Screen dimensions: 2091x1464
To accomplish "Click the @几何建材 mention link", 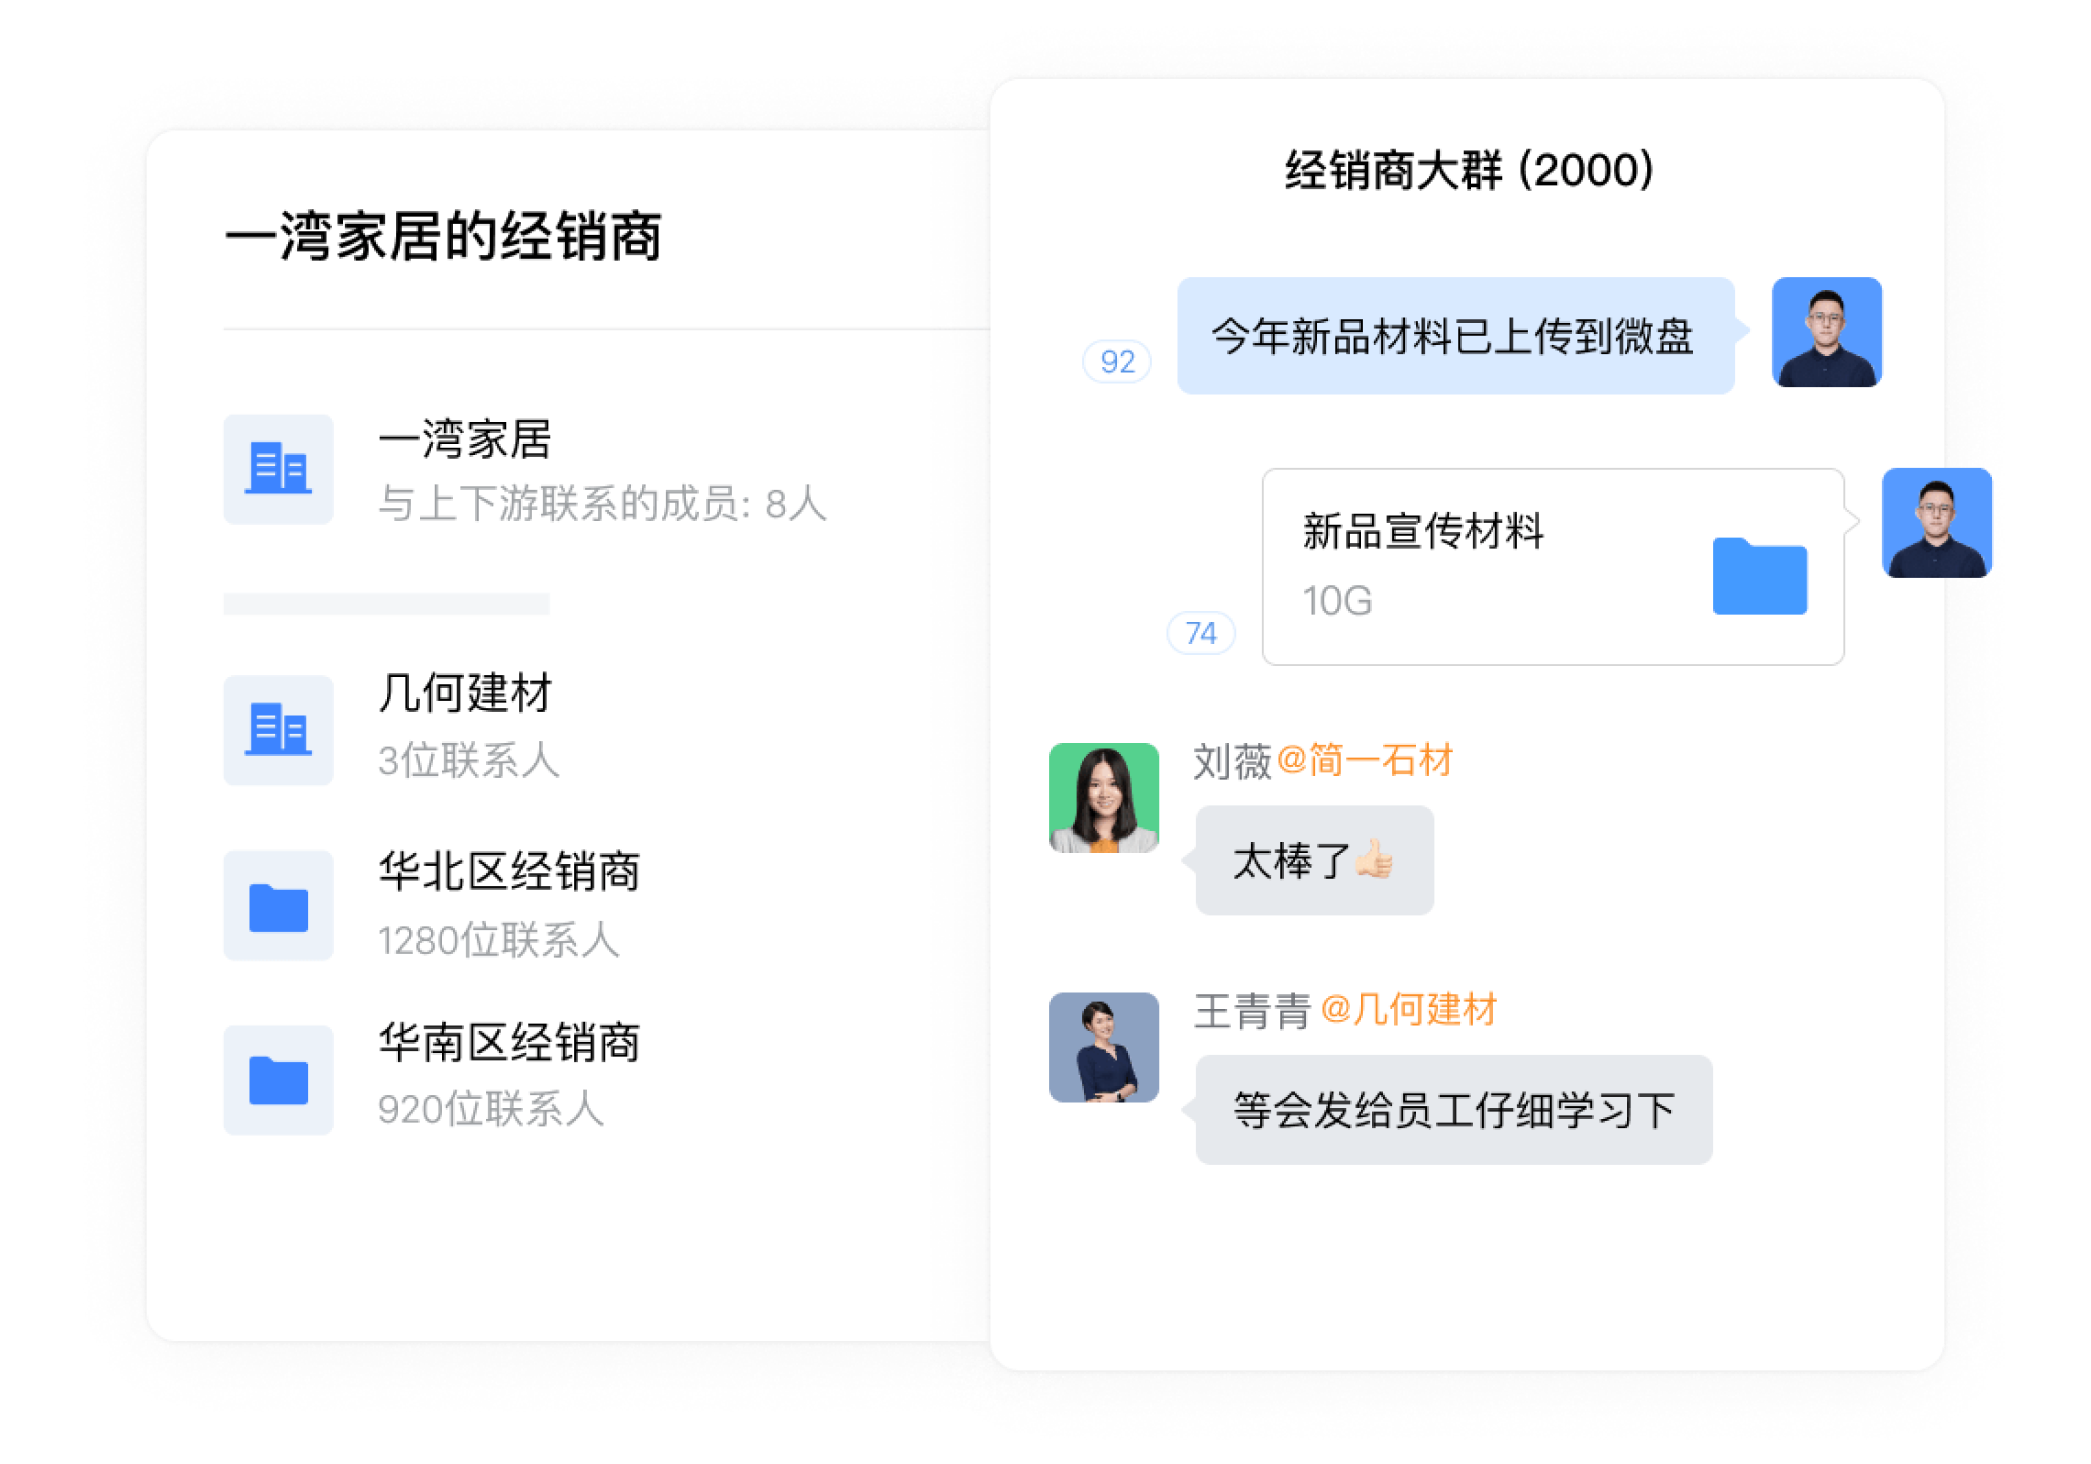I will 1408,1010.
